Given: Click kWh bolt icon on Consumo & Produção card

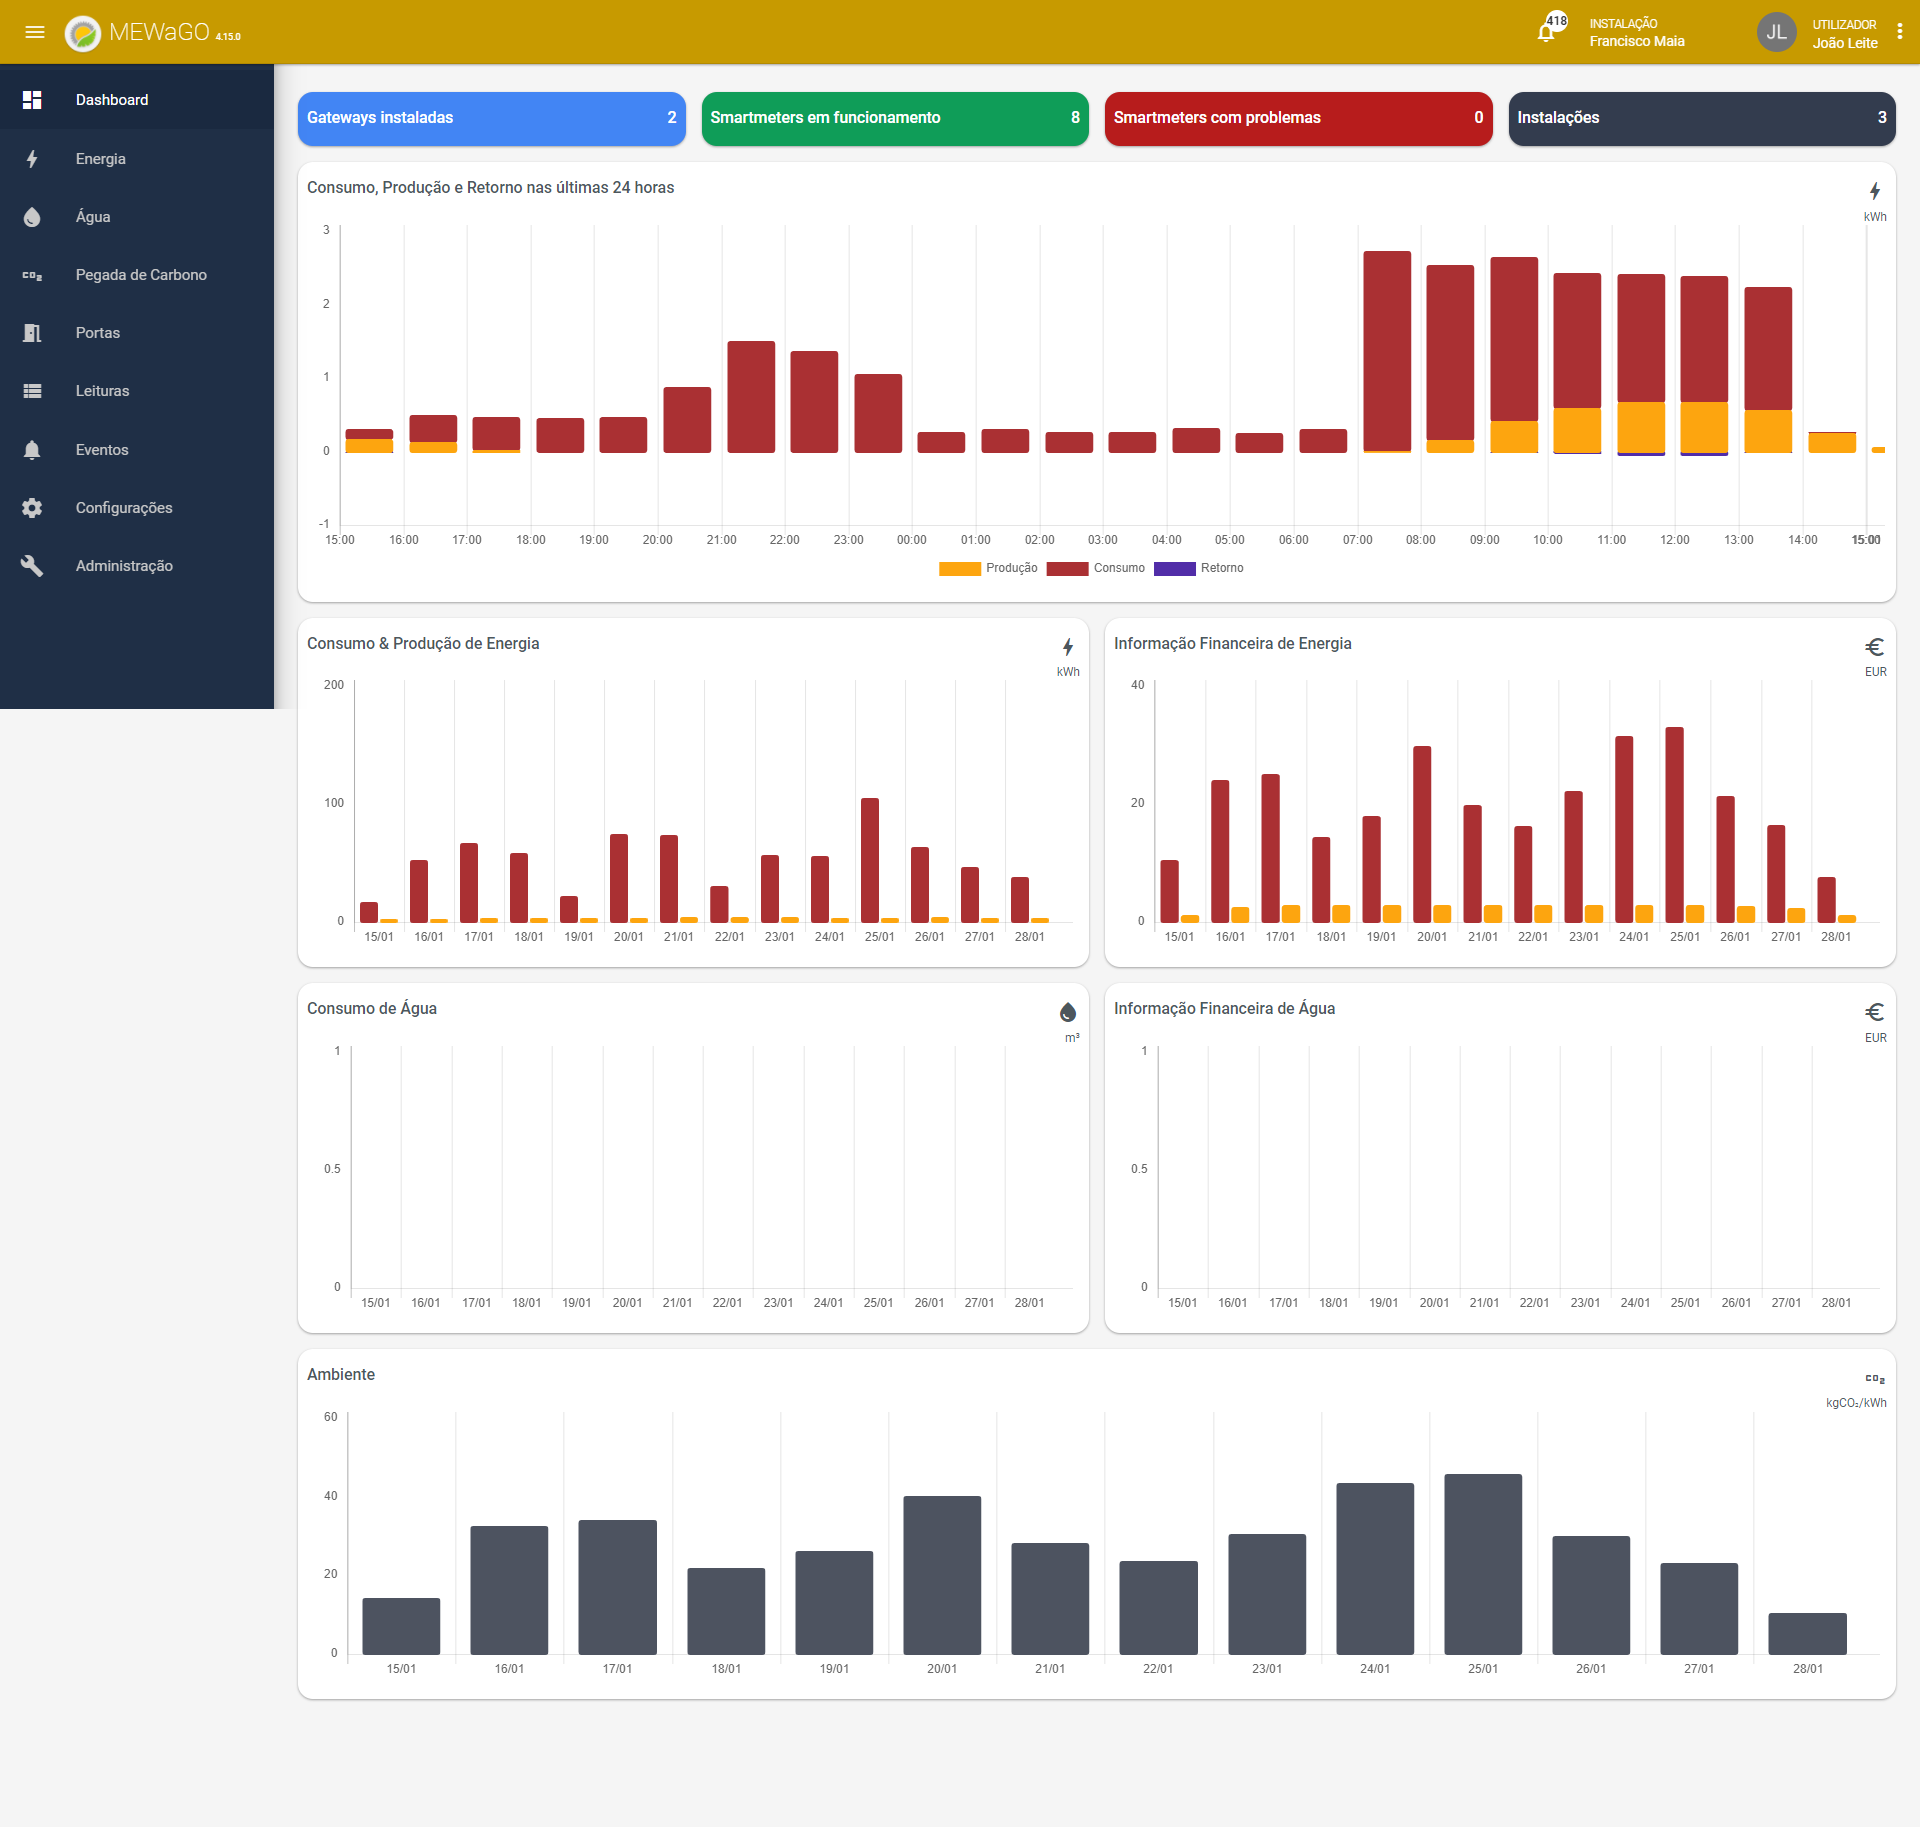Looking at the screenshot, I should point(1068,647).
